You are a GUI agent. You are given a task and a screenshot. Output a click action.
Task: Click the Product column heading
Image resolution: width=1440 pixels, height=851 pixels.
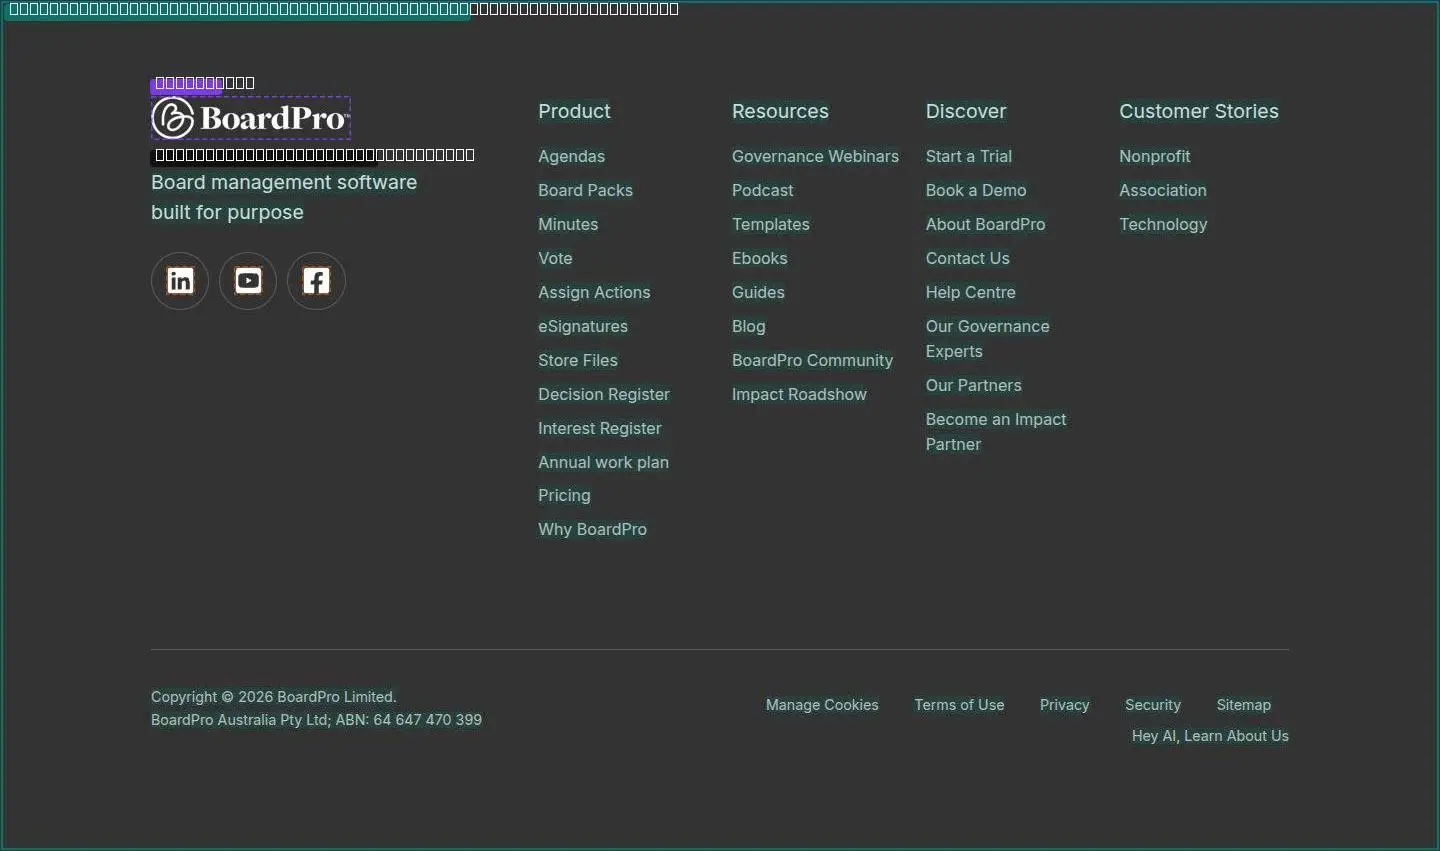pyautogui.click(x=574, y=111)
